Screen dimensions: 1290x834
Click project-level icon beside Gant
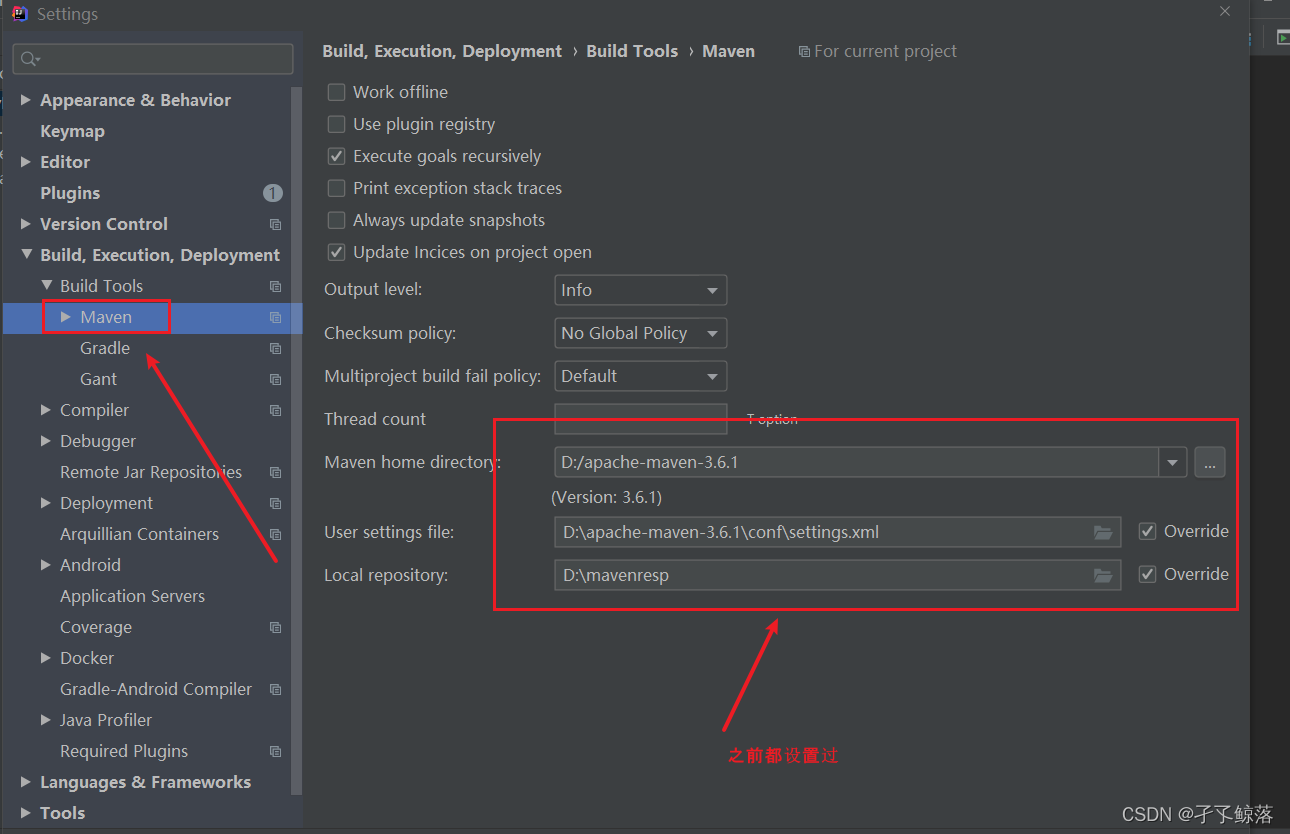coord(276,379)
